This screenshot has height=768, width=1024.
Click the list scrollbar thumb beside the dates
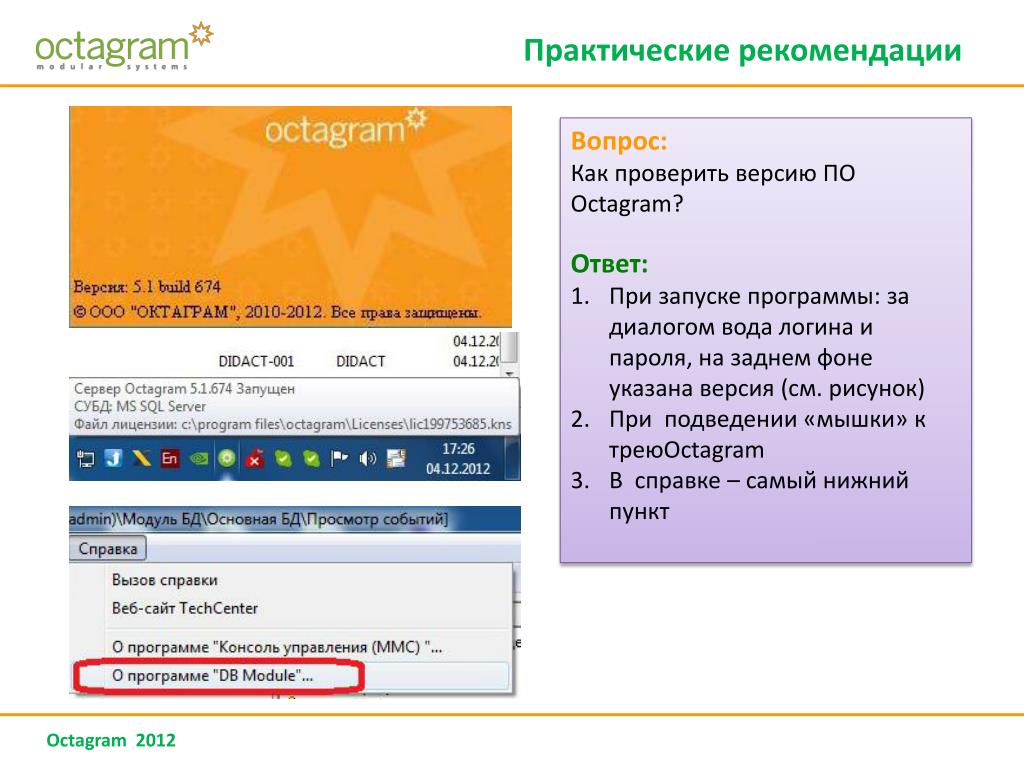tap(511, 347)
